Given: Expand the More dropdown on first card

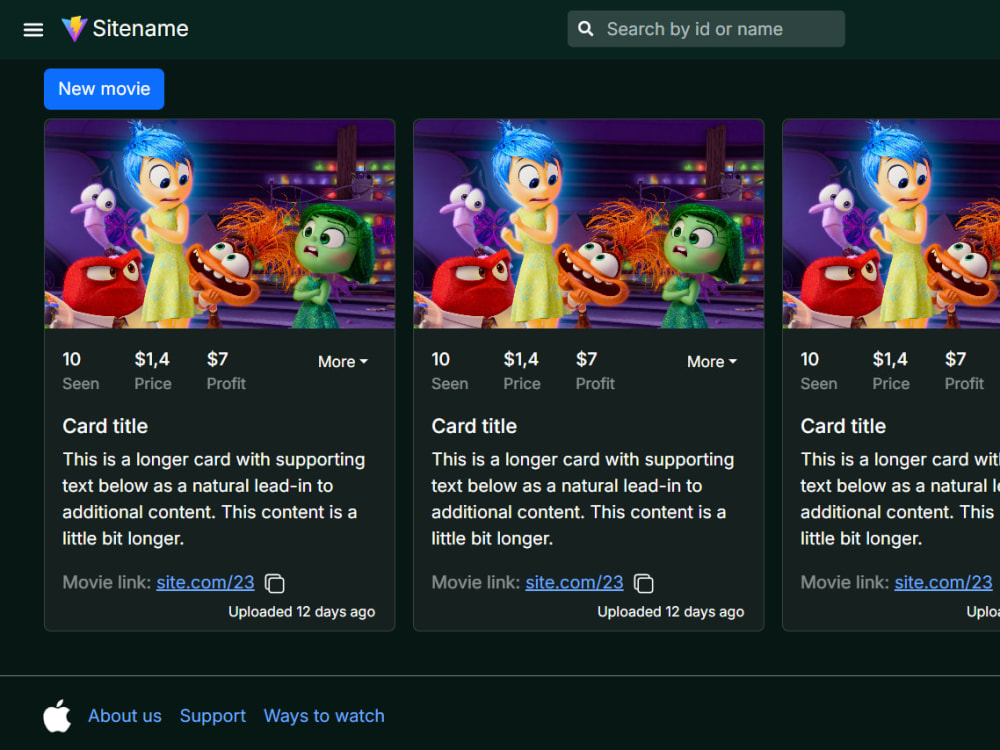Looking at the screenshot, I should click(343, 362).
